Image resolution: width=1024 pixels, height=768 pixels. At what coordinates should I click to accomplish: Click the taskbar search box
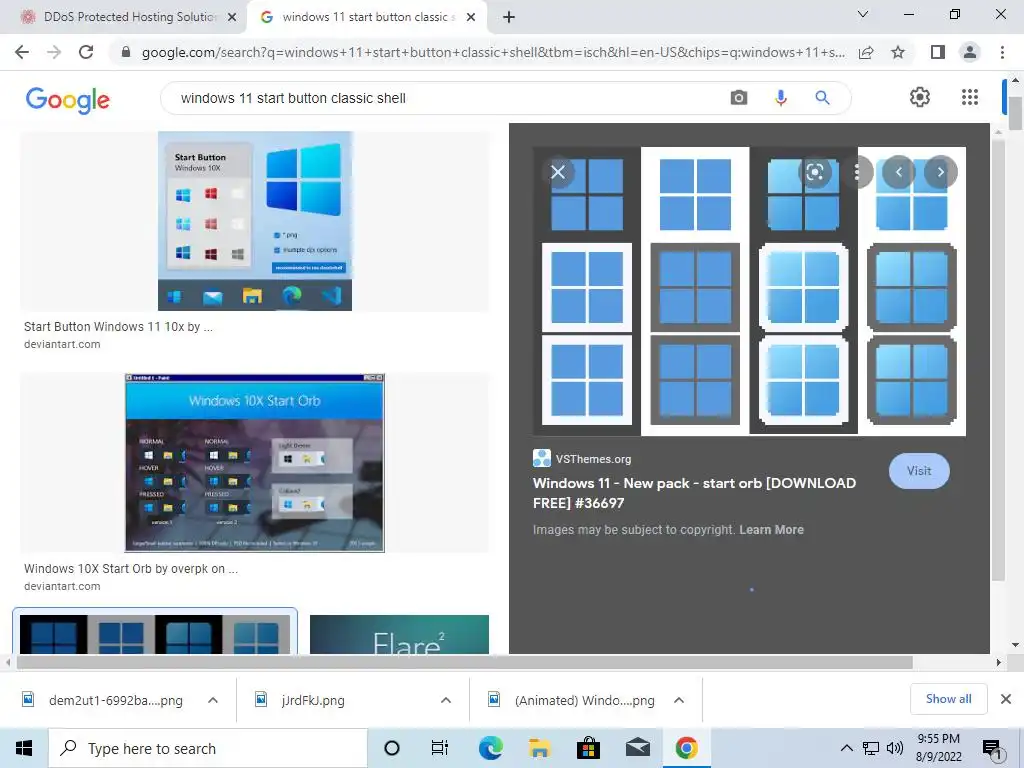208,748
